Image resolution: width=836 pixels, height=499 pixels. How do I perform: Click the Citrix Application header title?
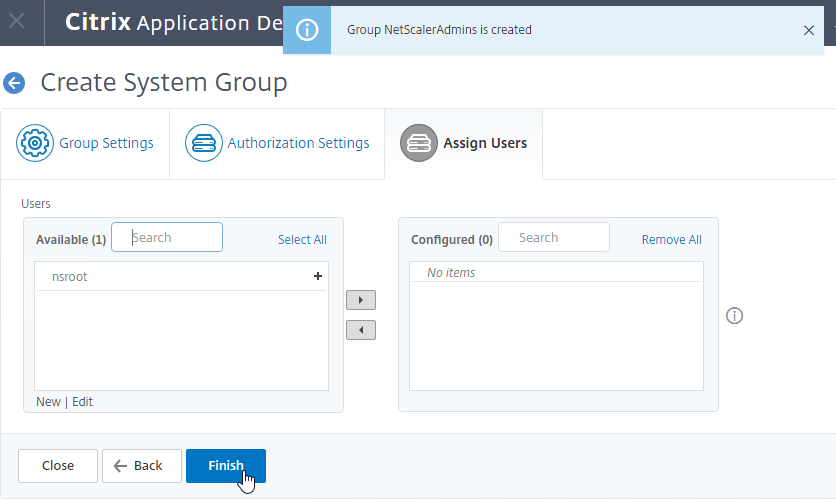(x=174, y=22)
